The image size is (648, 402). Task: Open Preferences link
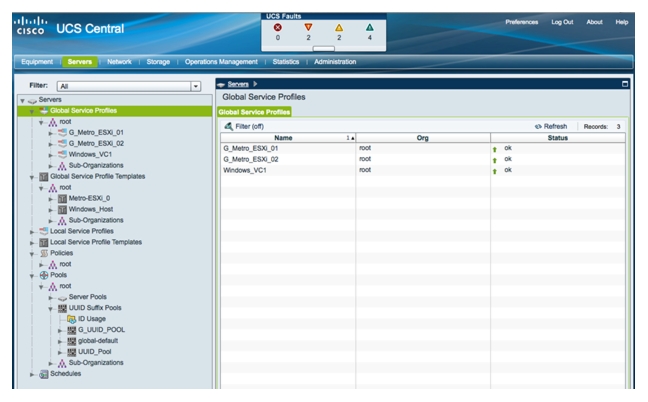(522, 22)
